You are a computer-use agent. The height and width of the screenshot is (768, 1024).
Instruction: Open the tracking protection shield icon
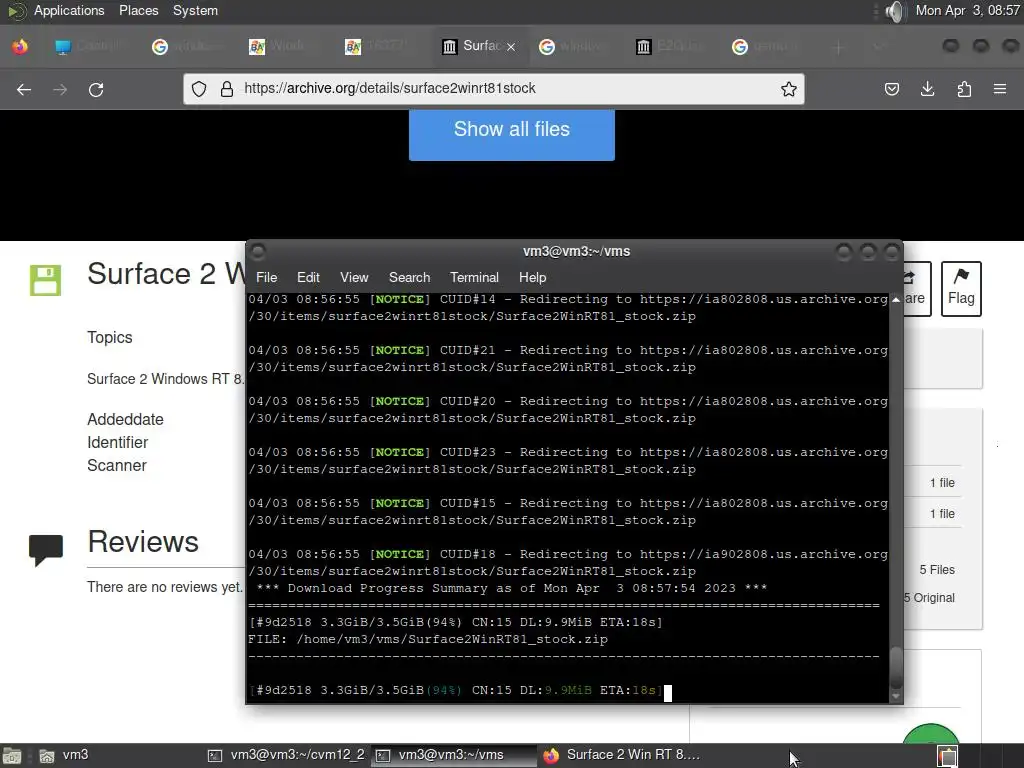pyautogui.click(x=199, y=89)
